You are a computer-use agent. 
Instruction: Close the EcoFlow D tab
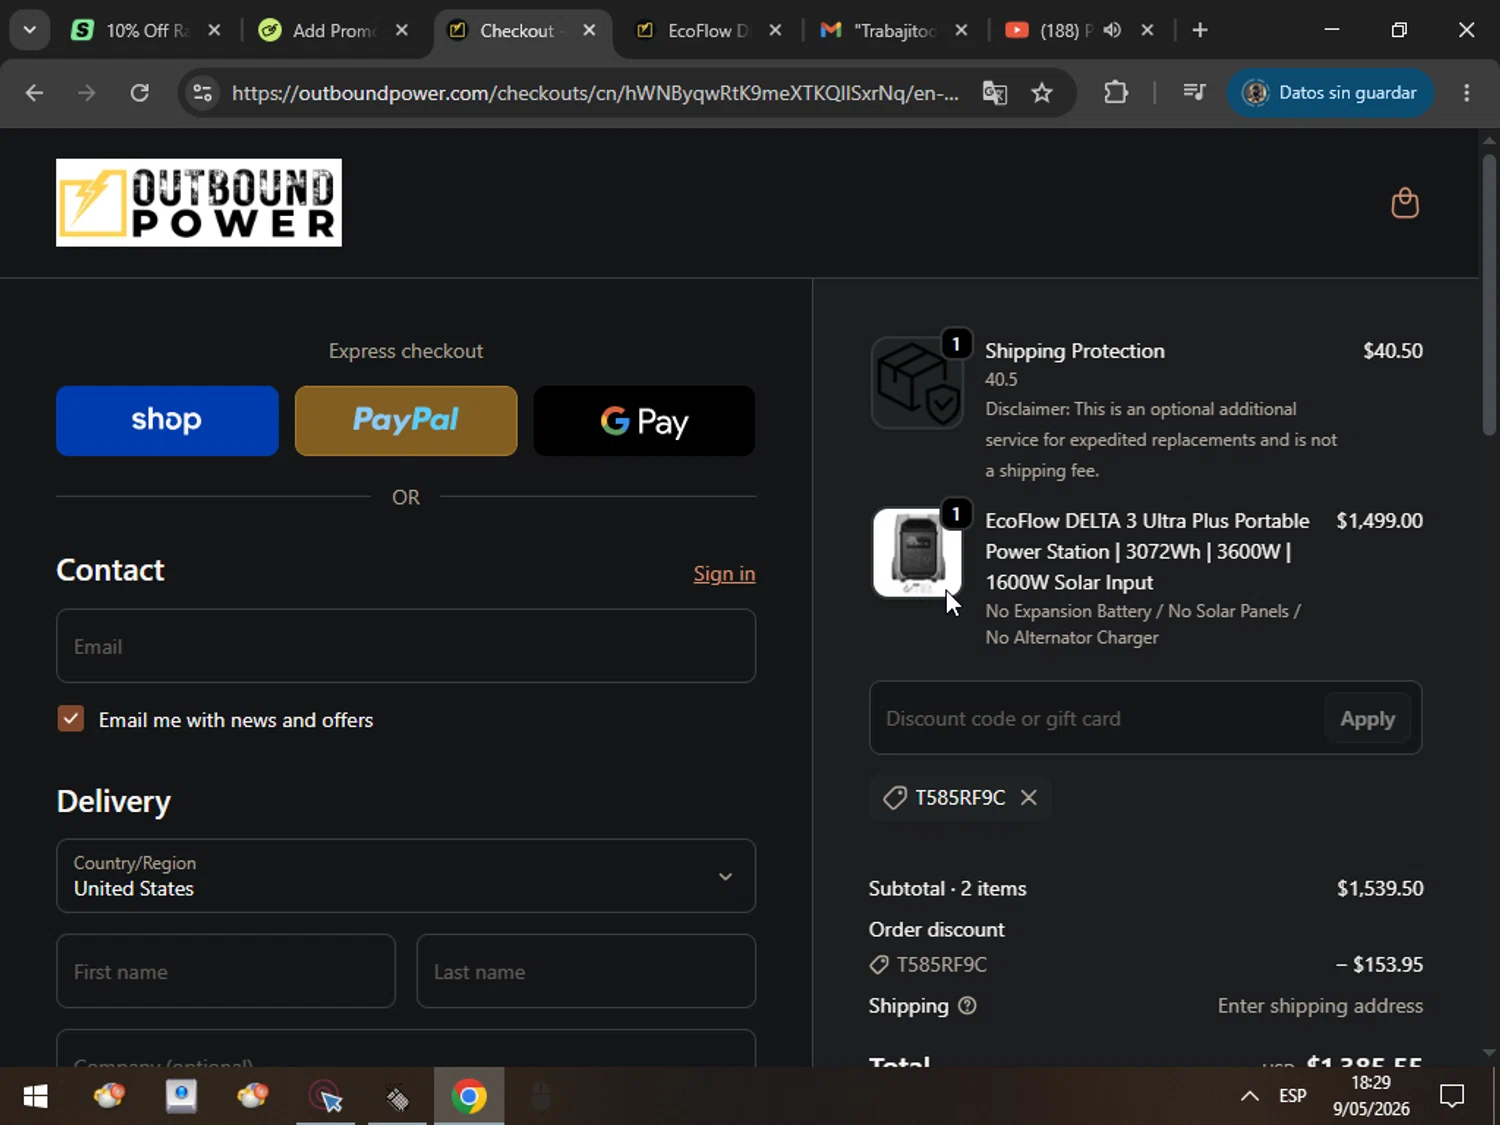(x=775, y=30)
